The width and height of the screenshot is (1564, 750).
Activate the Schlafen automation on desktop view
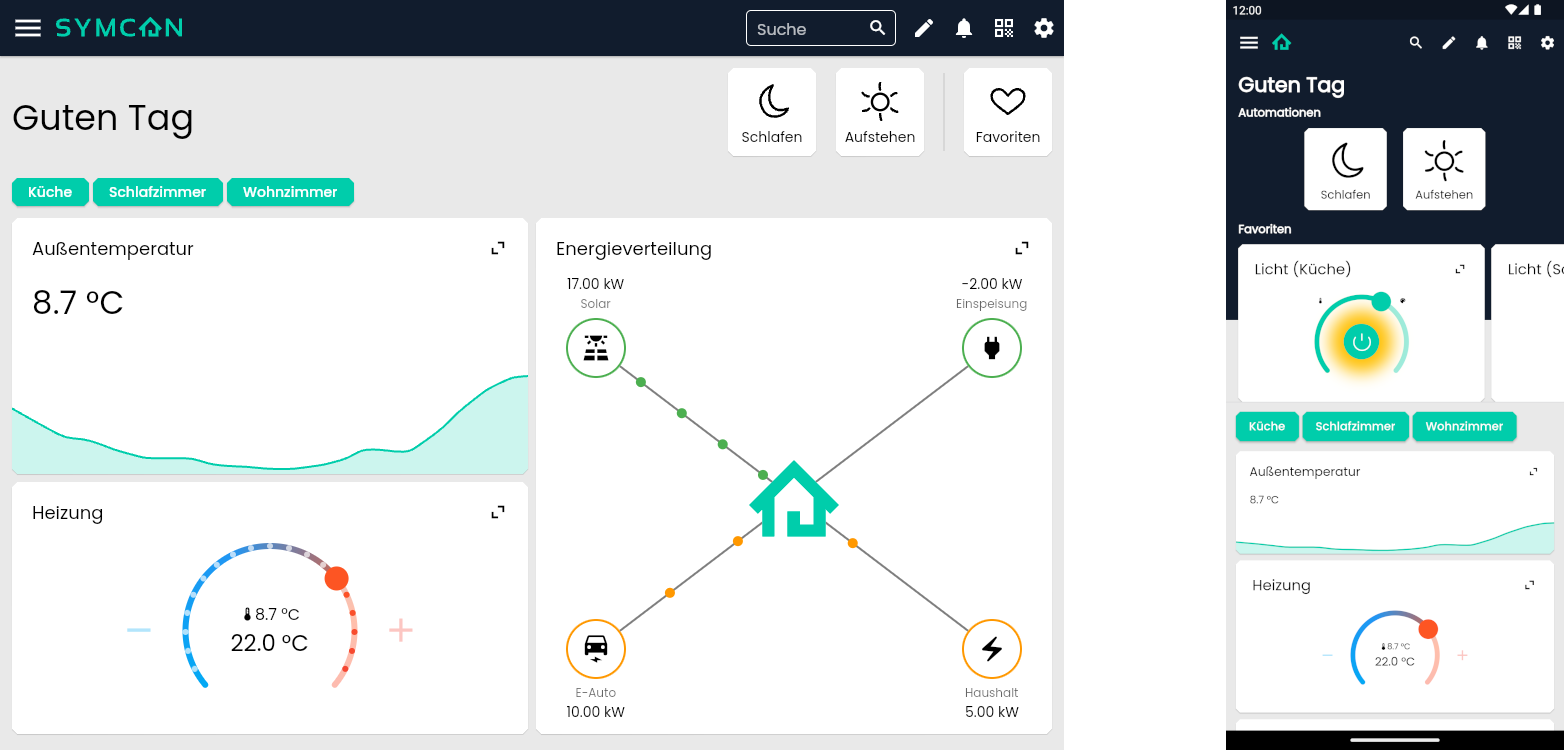click(x=772, y=112)
